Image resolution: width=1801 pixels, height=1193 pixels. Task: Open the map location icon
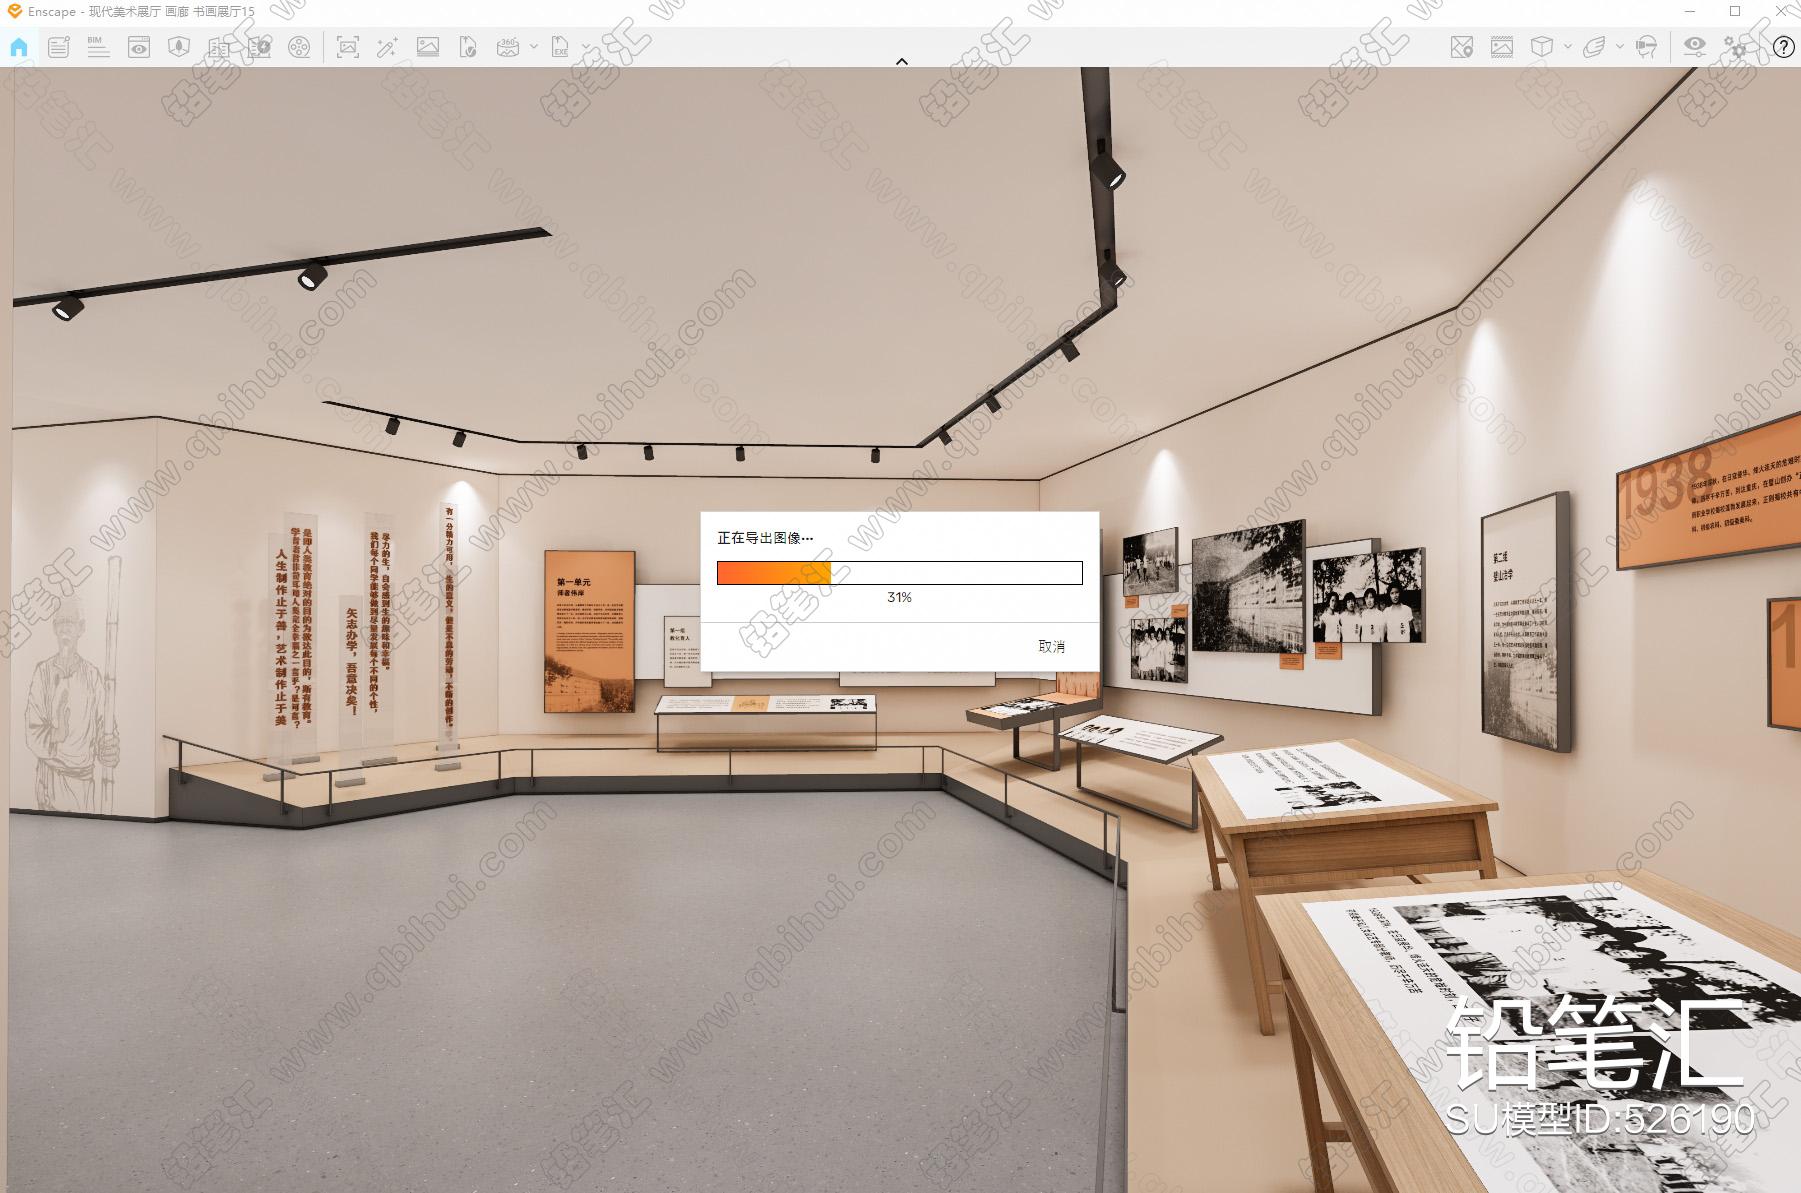click(1461, 47)
